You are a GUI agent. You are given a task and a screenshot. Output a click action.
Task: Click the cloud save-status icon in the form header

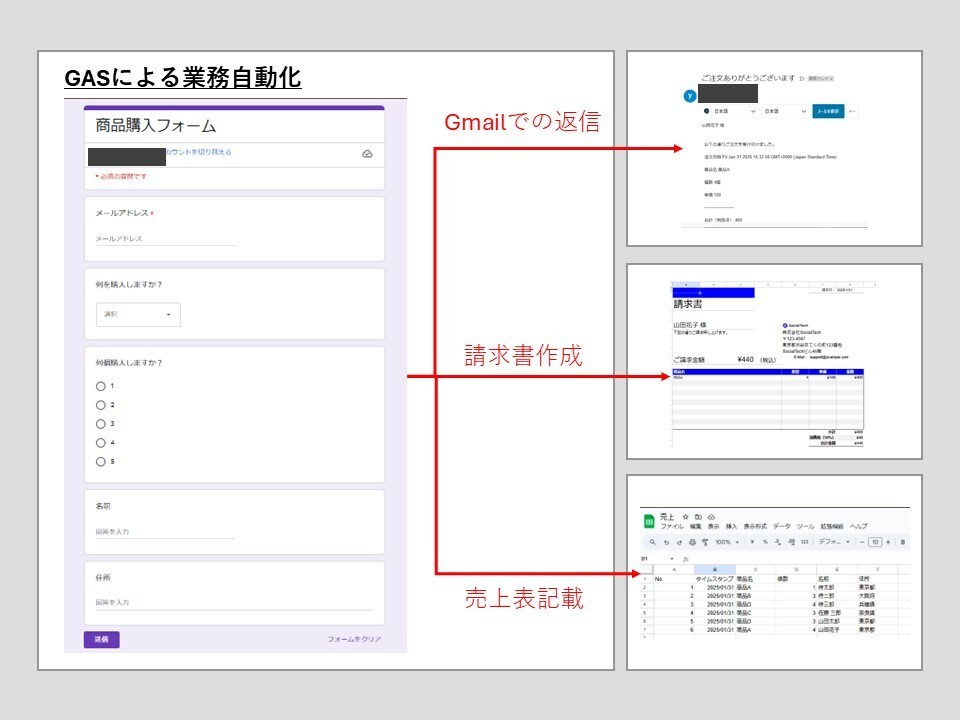[367, 154]
